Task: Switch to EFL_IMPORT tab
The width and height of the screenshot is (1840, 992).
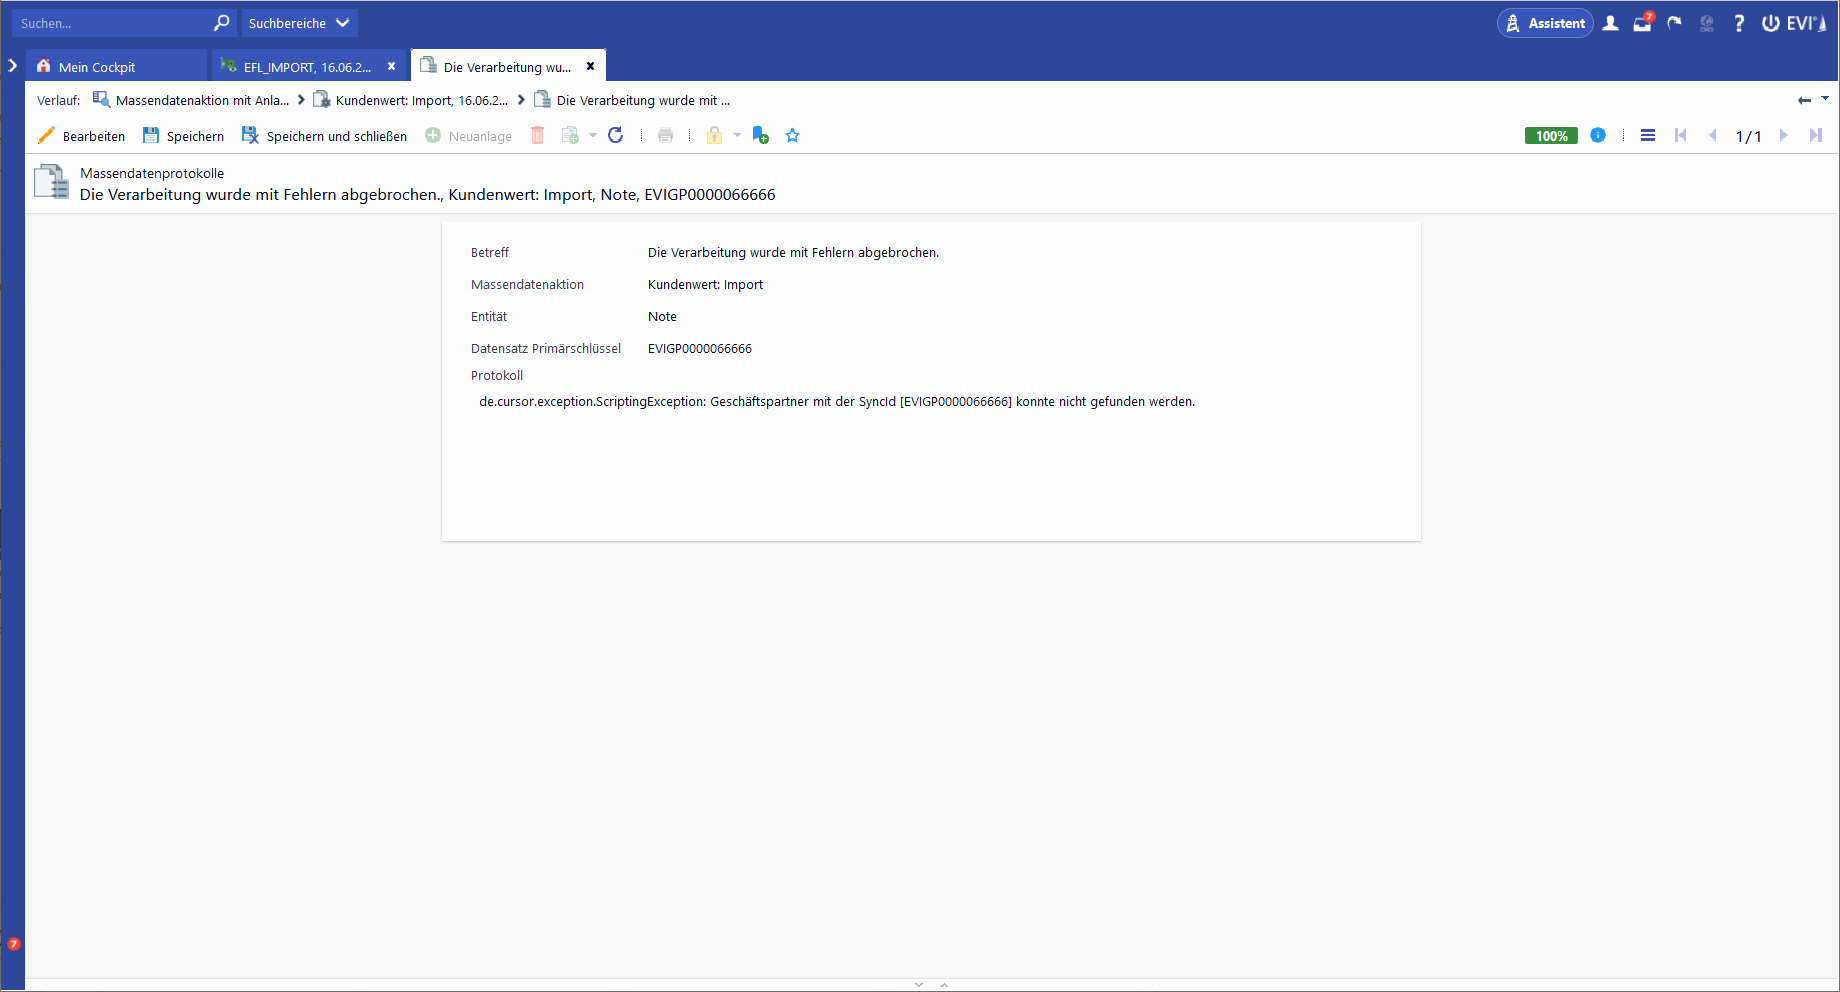Action: (307, 67)
